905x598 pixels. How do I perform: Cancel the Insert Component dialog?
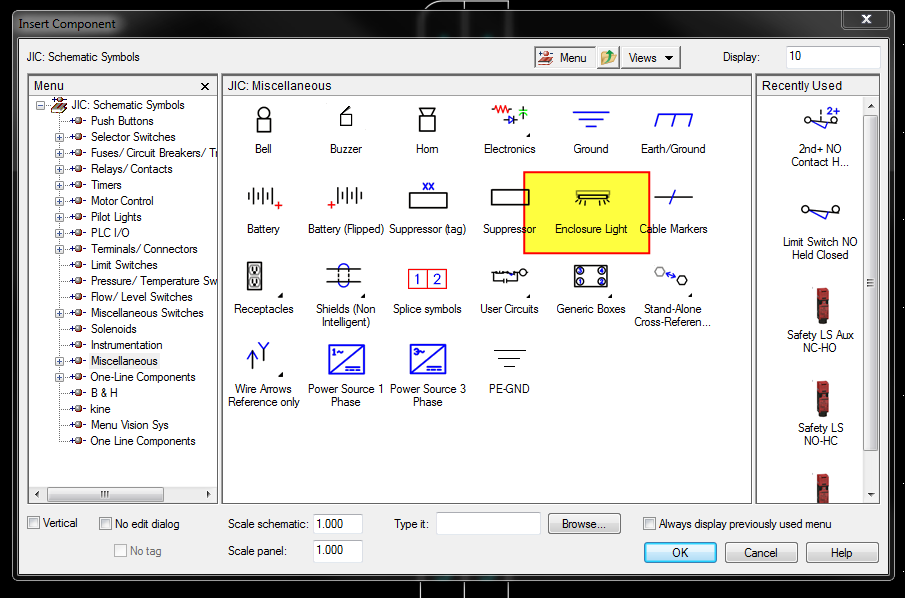(761, 552)
